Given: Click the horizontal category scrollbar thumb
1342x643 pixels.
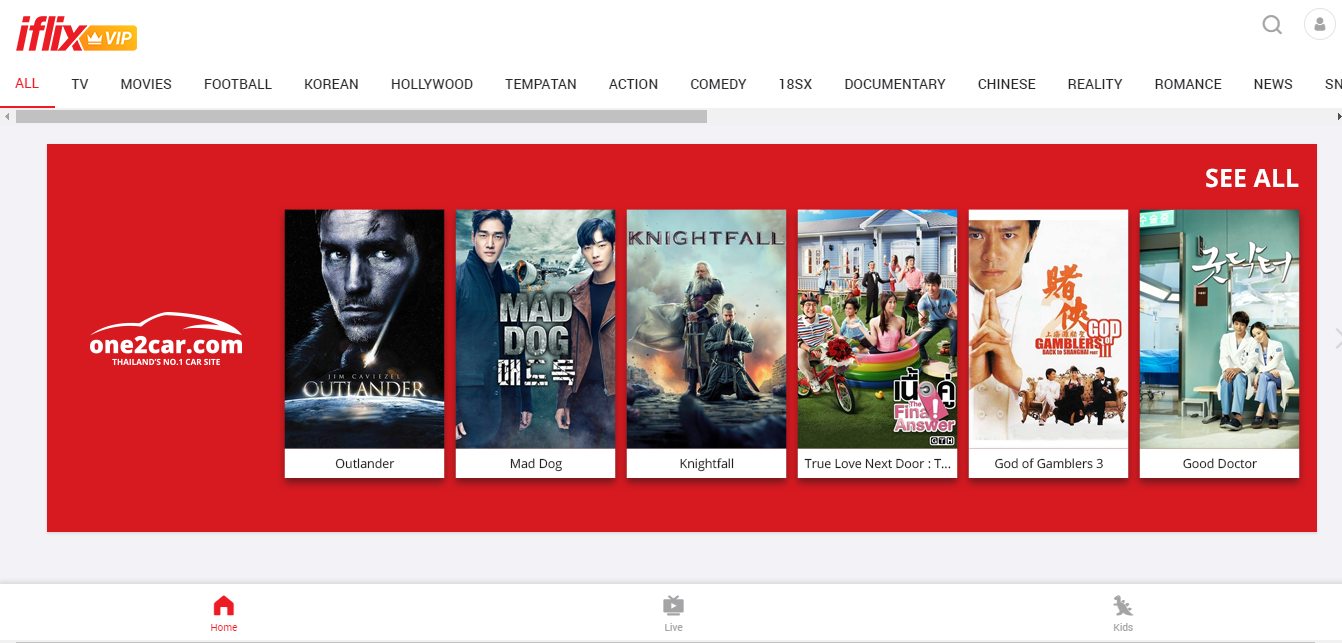Looking at the screenshot, I should [361, 117].
